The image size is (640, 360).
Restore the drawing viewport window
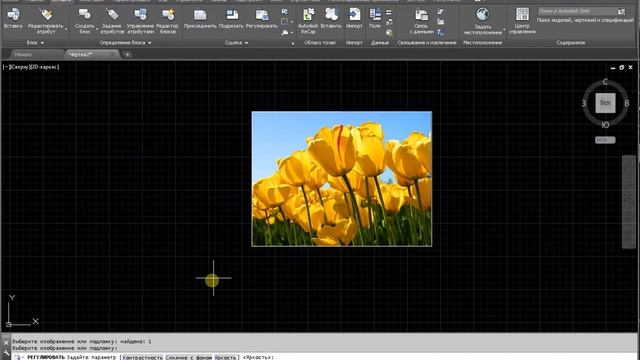622,67
